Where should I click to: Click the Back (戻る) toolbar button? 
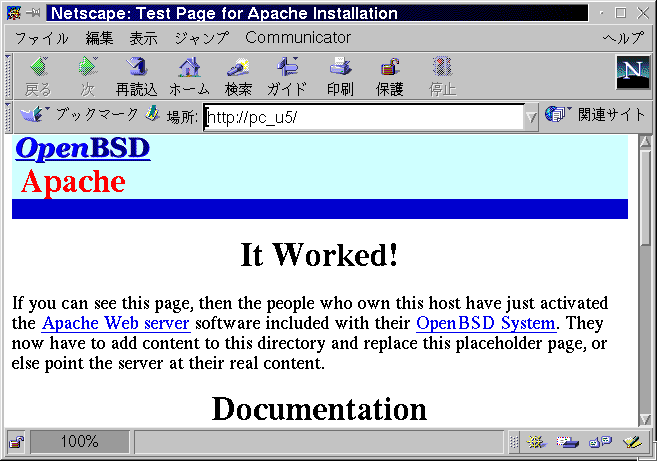pyautogui.click(x=39, y=77)
